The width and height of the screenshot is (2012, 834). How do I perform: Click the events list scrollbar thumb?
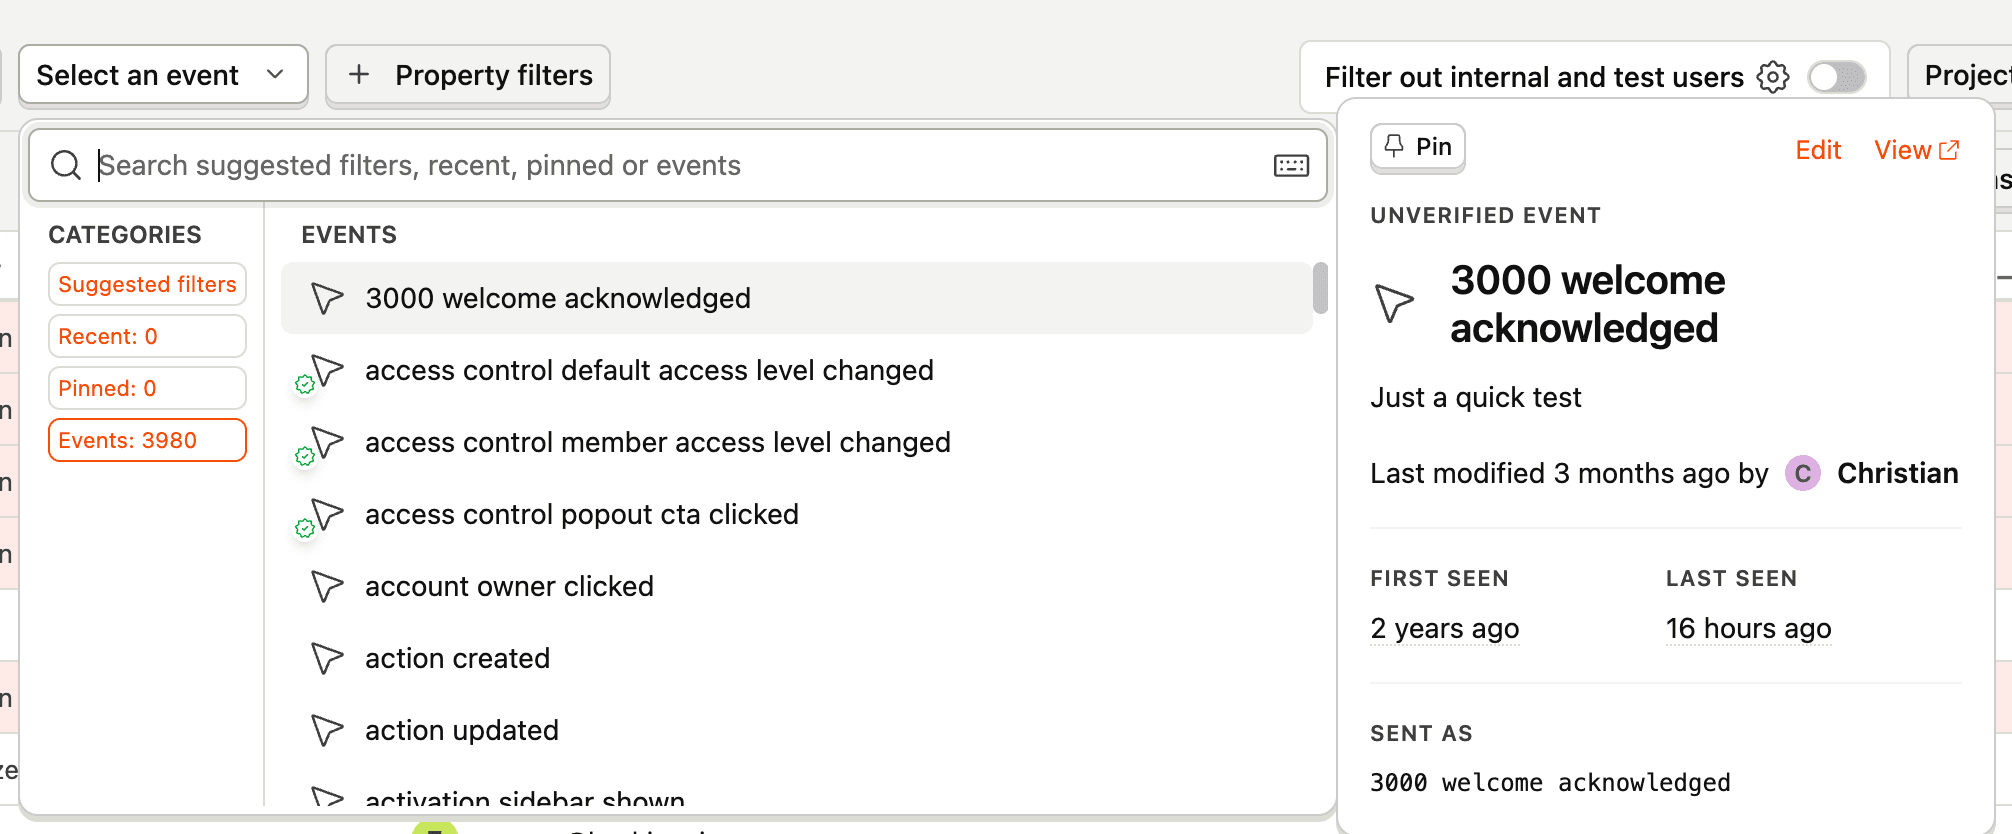(1320, 288)
